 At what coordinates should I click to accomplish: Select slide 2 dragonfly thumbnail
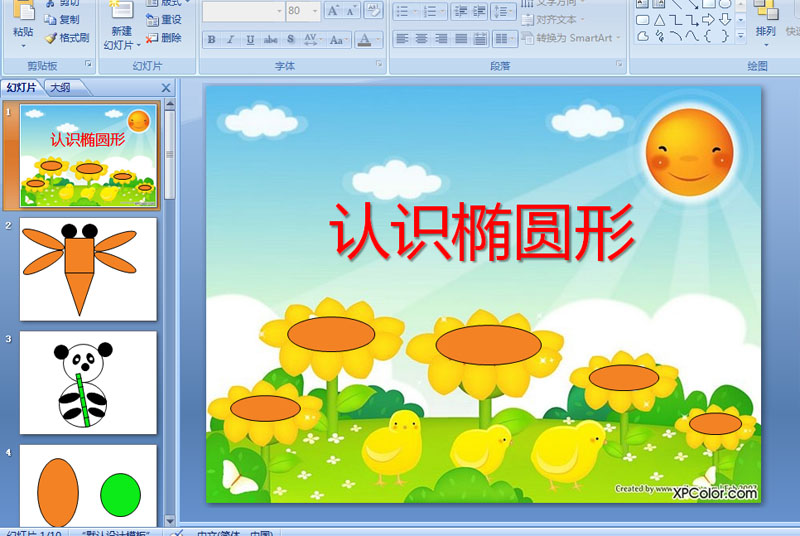(x=88, y=269)
